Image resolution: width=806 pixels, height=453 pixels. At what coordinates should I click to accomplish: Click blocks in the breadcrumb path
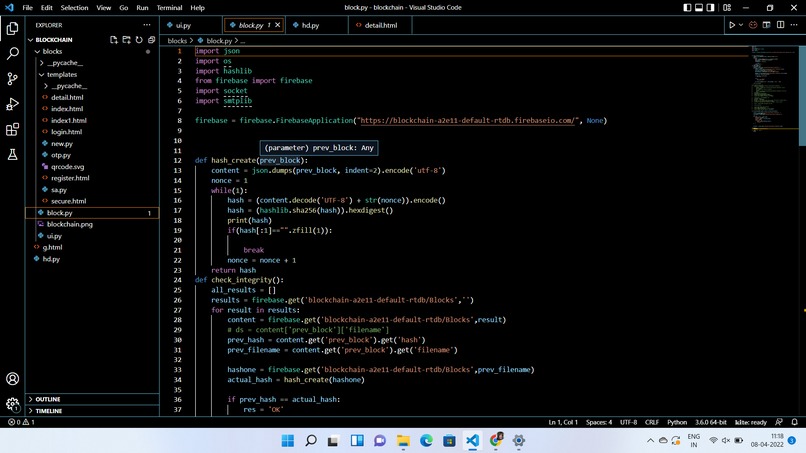coord(177,41)
